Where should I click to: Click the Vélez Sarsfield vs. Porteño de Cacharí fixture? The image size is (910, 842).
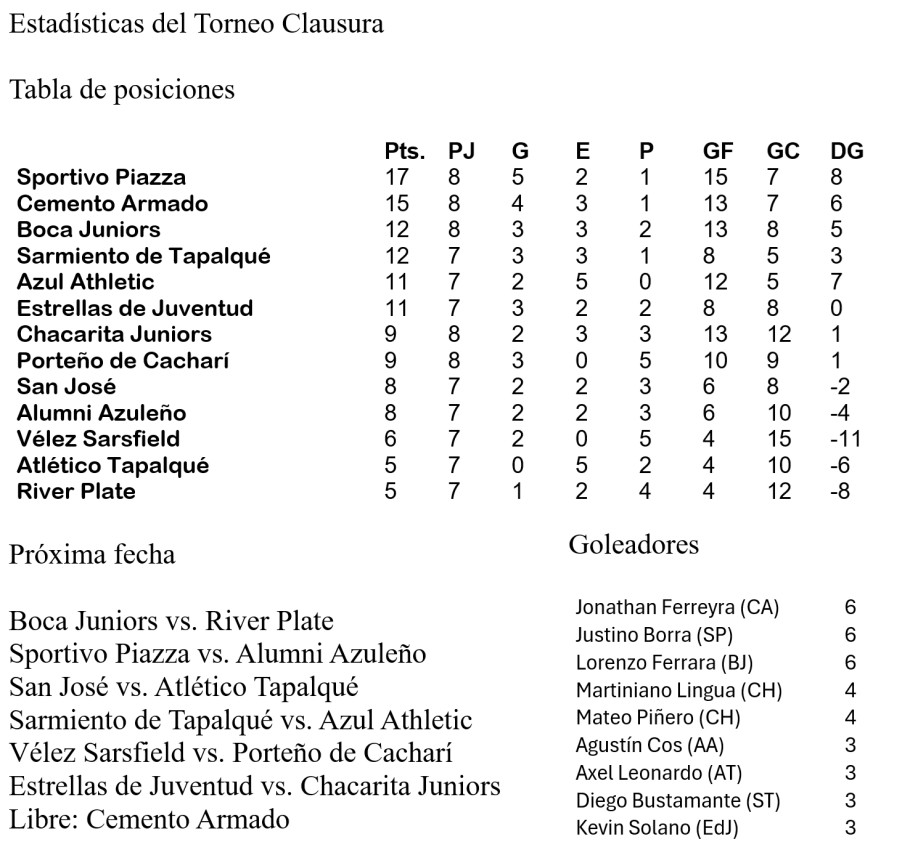pos(231,753)
